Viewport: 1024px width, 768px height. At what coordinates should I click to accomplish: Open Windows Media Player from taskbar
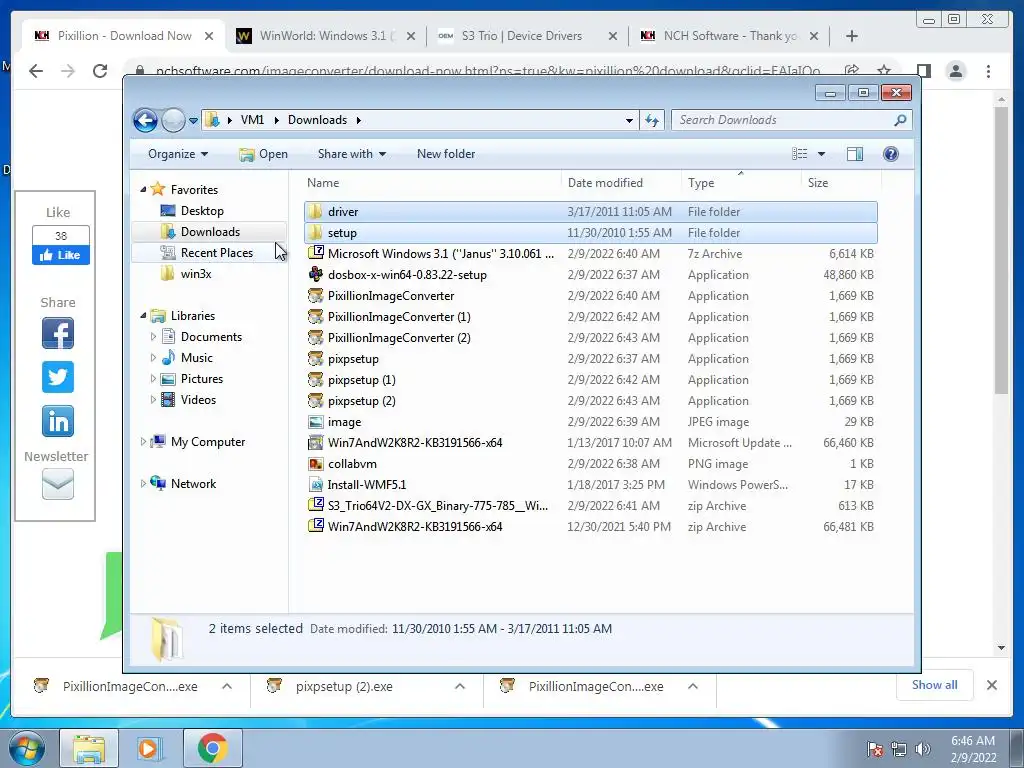pyautogui.click(x=148, y=748)
